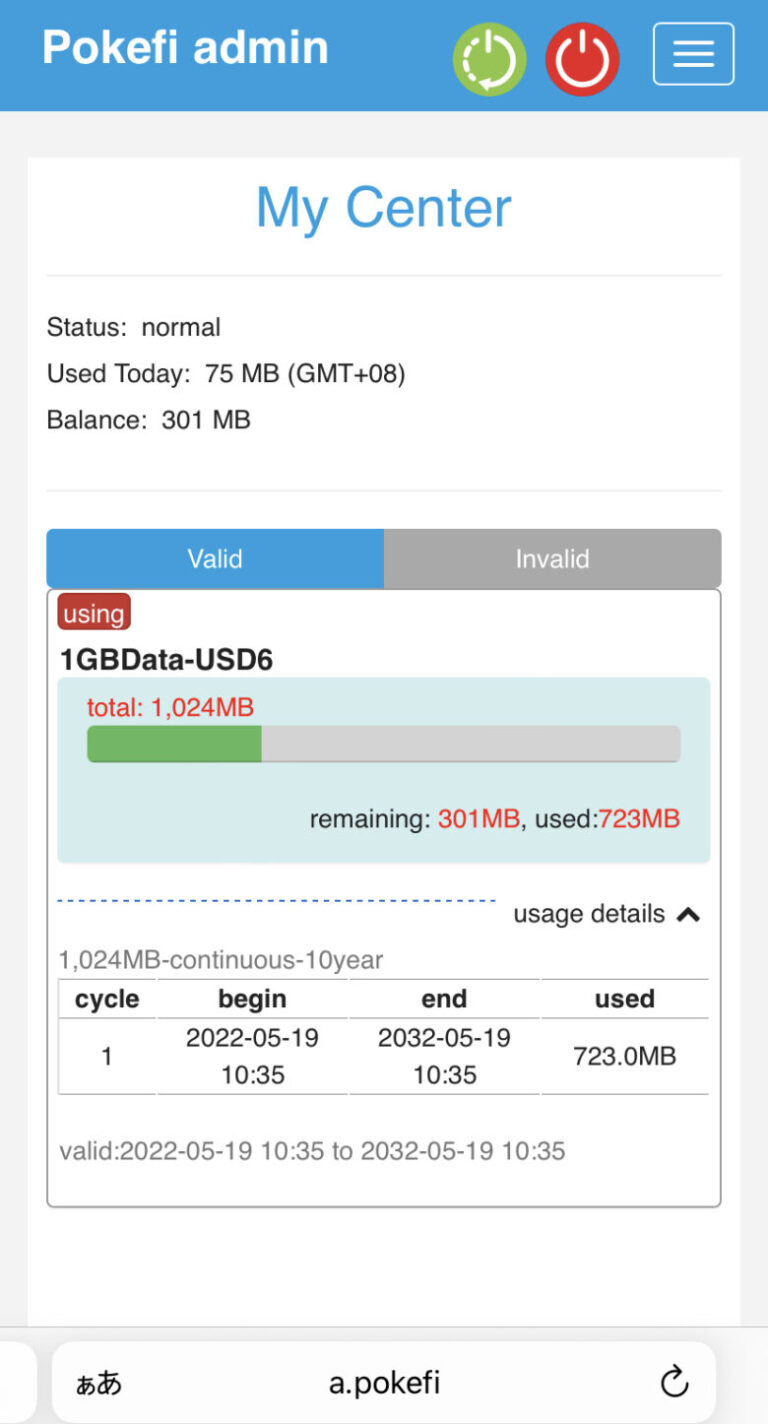Image resolution: width=768 pixels, height=1424 pixels.
Task: Click the red using badge
Action: 94,614
